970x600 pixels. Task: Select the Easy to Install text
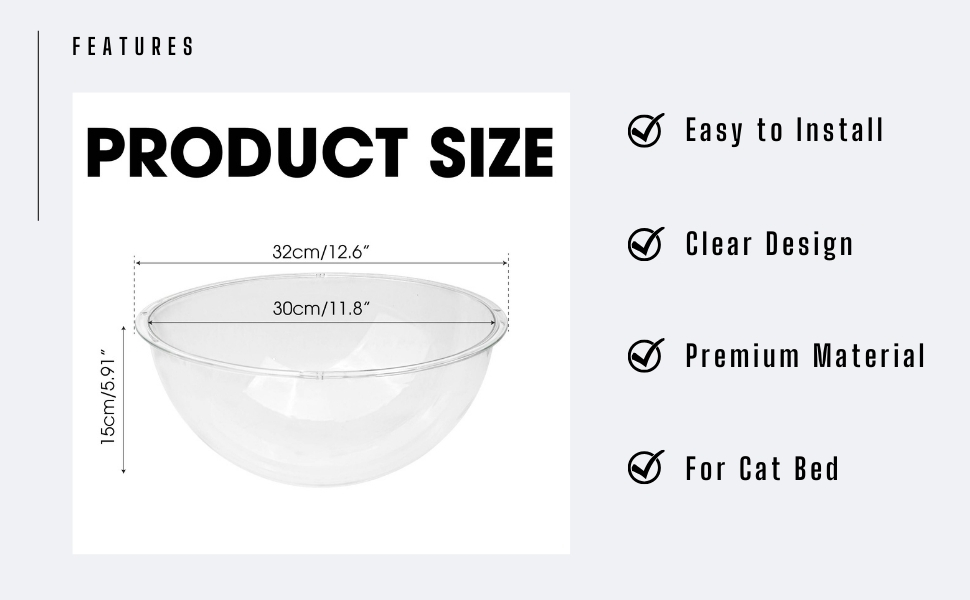(x=784, y=131)
